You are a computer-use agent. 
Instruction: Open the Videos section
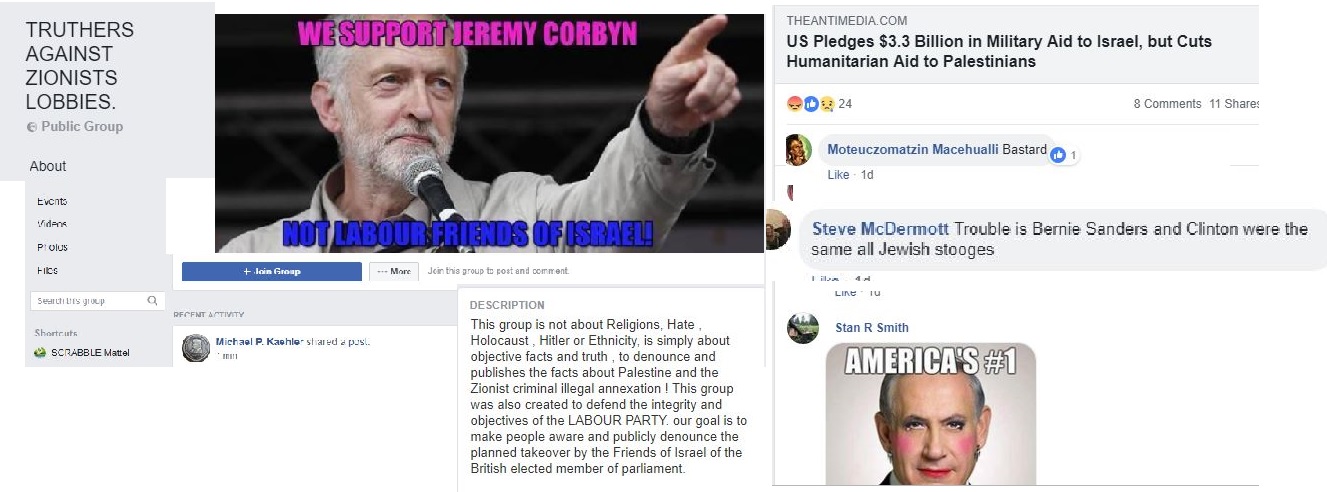[52, 224]
